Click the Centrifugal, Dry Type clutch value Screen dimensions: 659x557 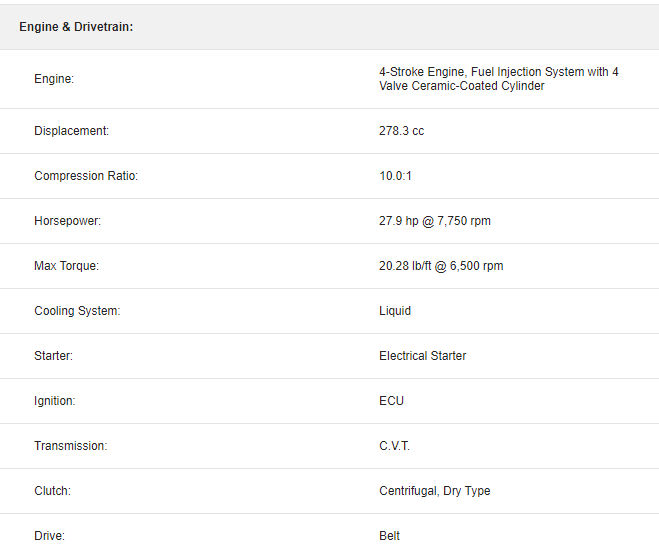pos(434,491)
